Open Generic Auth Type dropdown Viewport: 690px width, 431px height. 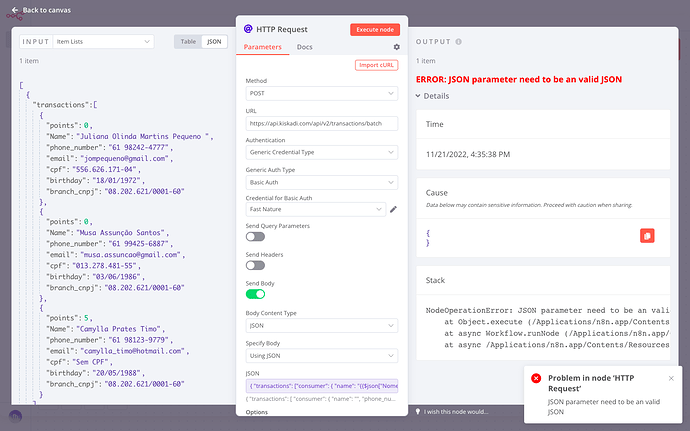coord(322,182)
